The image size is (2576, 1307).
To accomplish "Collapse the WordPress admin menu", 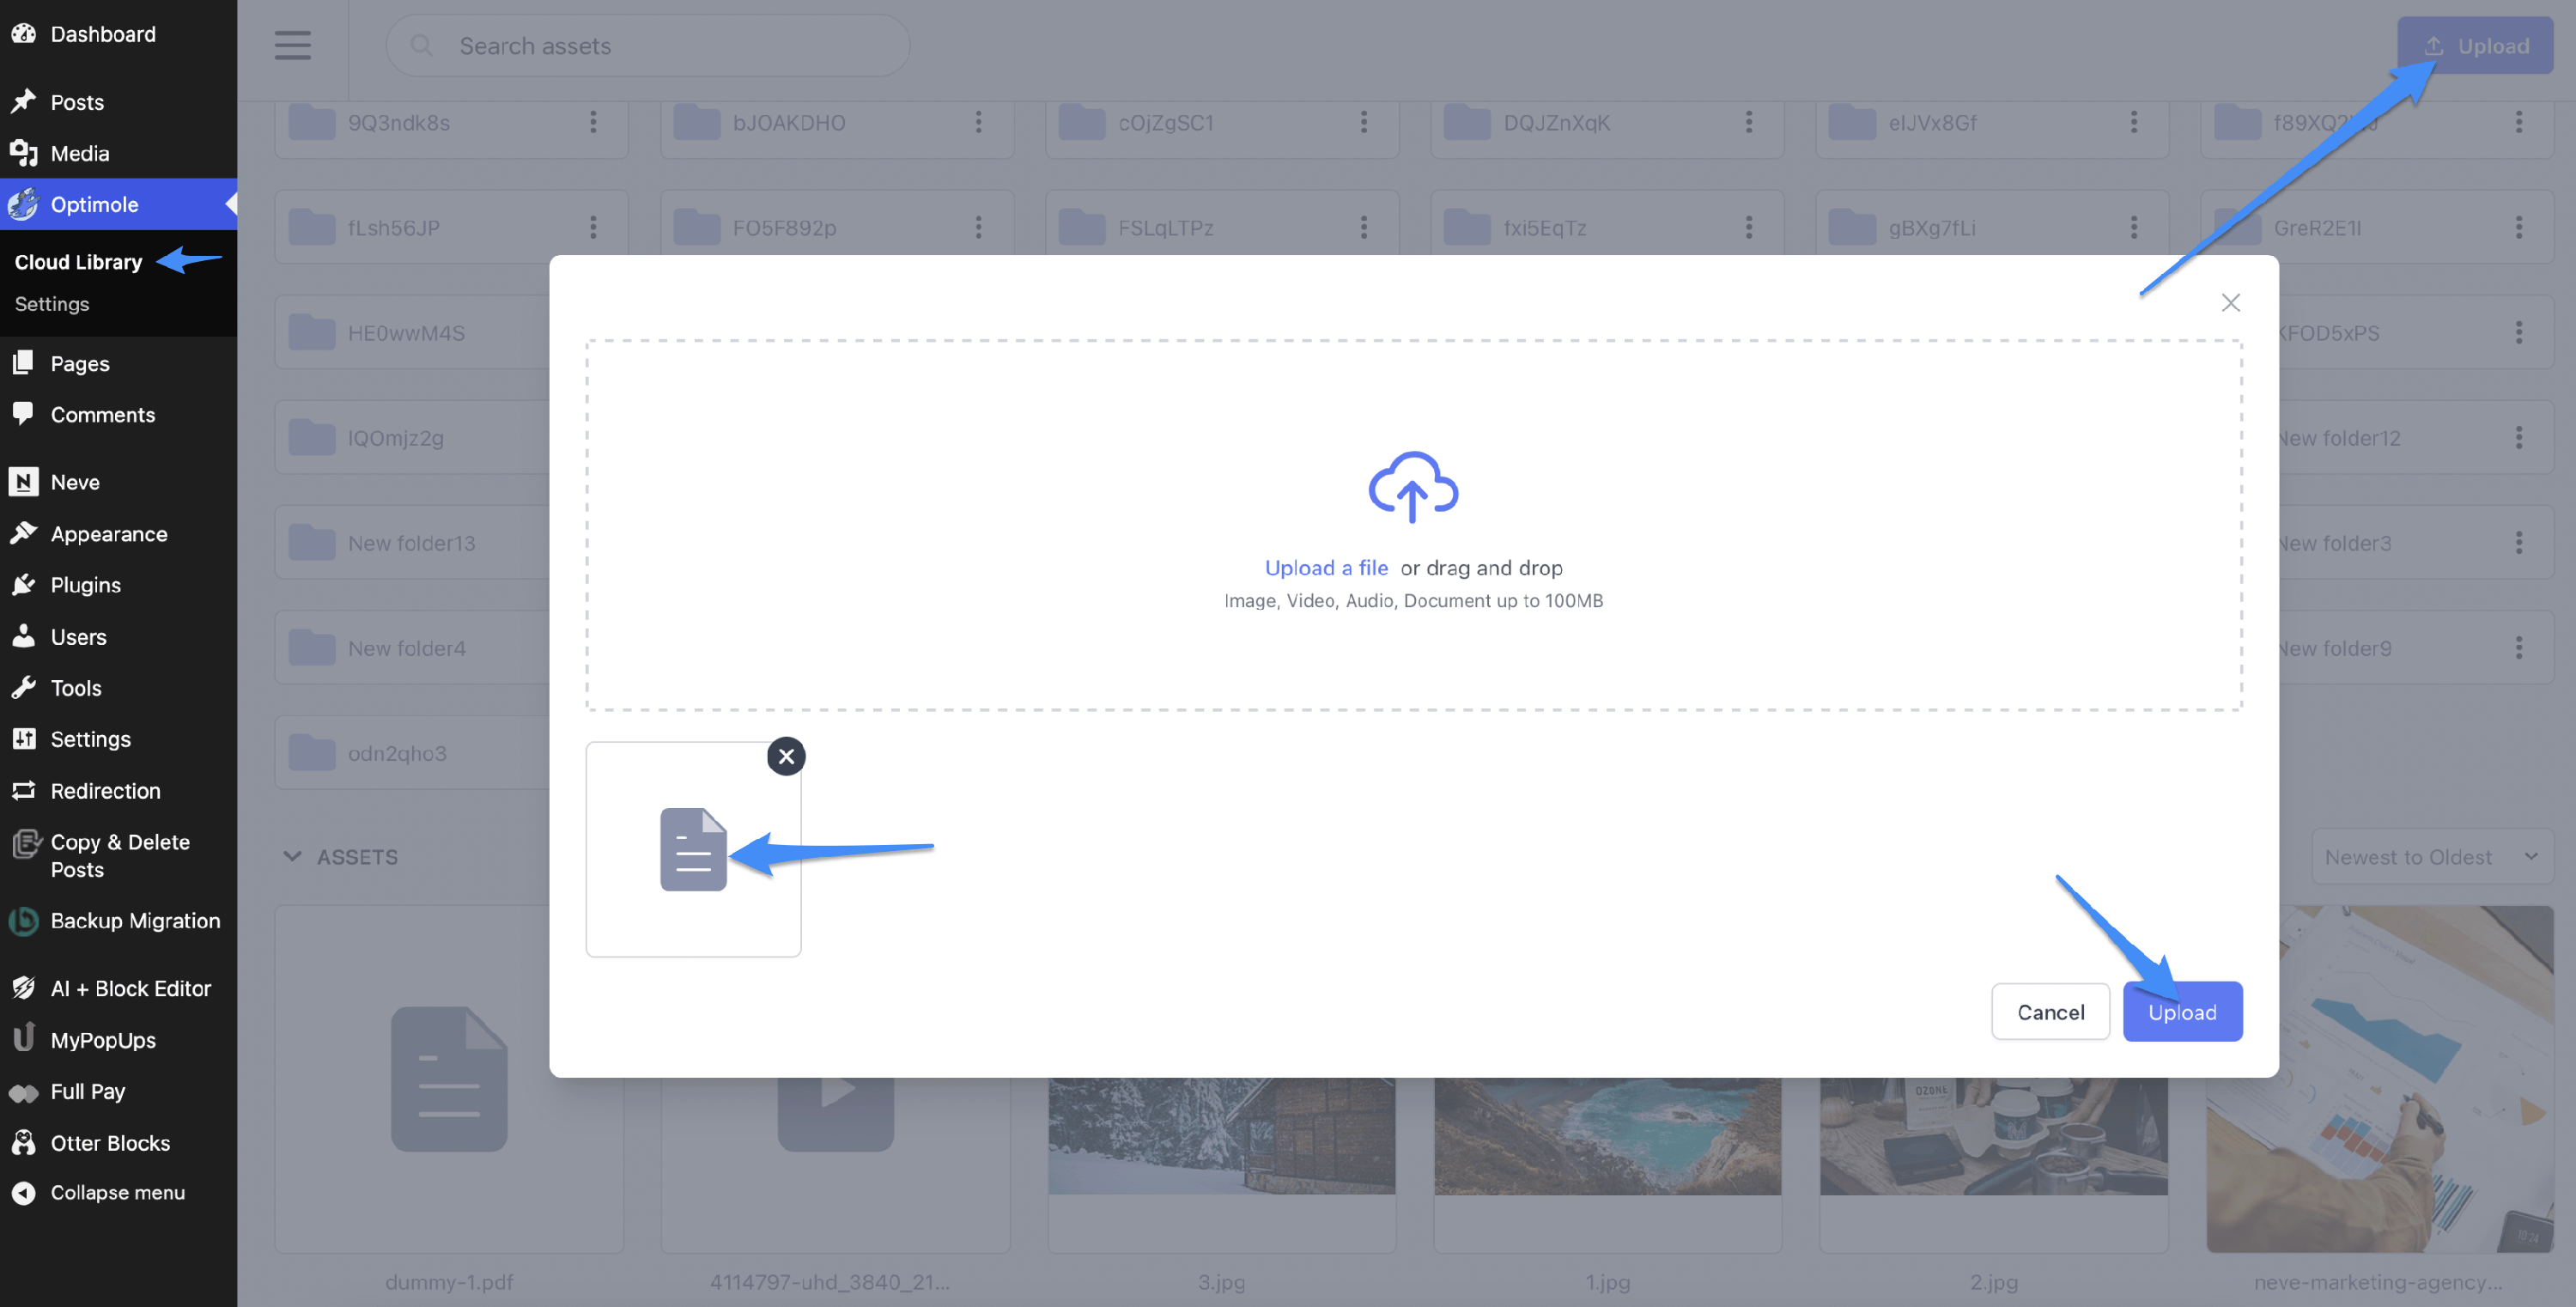I will (117, 1192).
